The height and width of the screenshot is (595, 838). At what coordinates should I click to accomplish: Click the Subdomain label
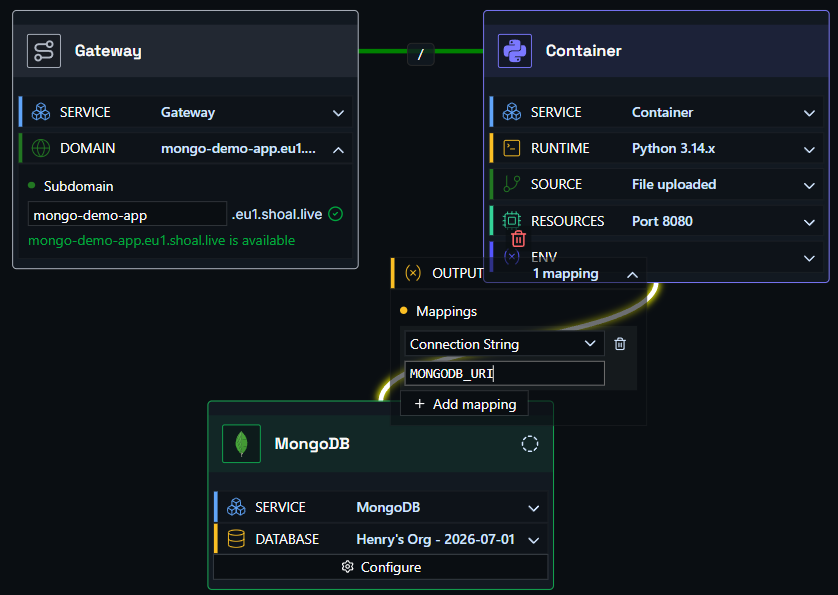pos(79,186)
